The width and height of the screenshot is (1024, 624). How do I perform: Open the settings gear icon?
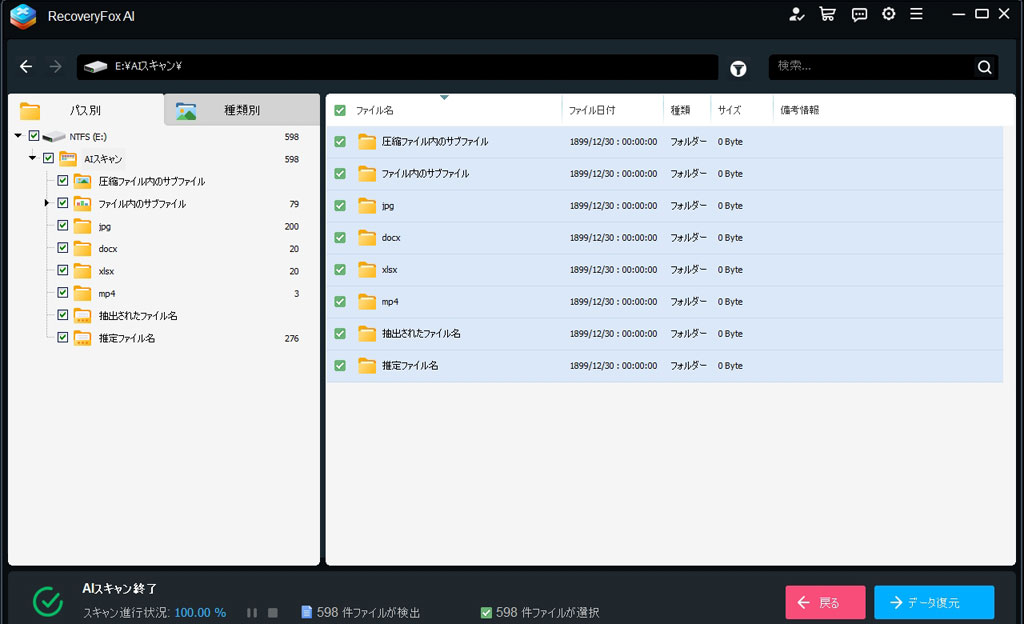889,14
